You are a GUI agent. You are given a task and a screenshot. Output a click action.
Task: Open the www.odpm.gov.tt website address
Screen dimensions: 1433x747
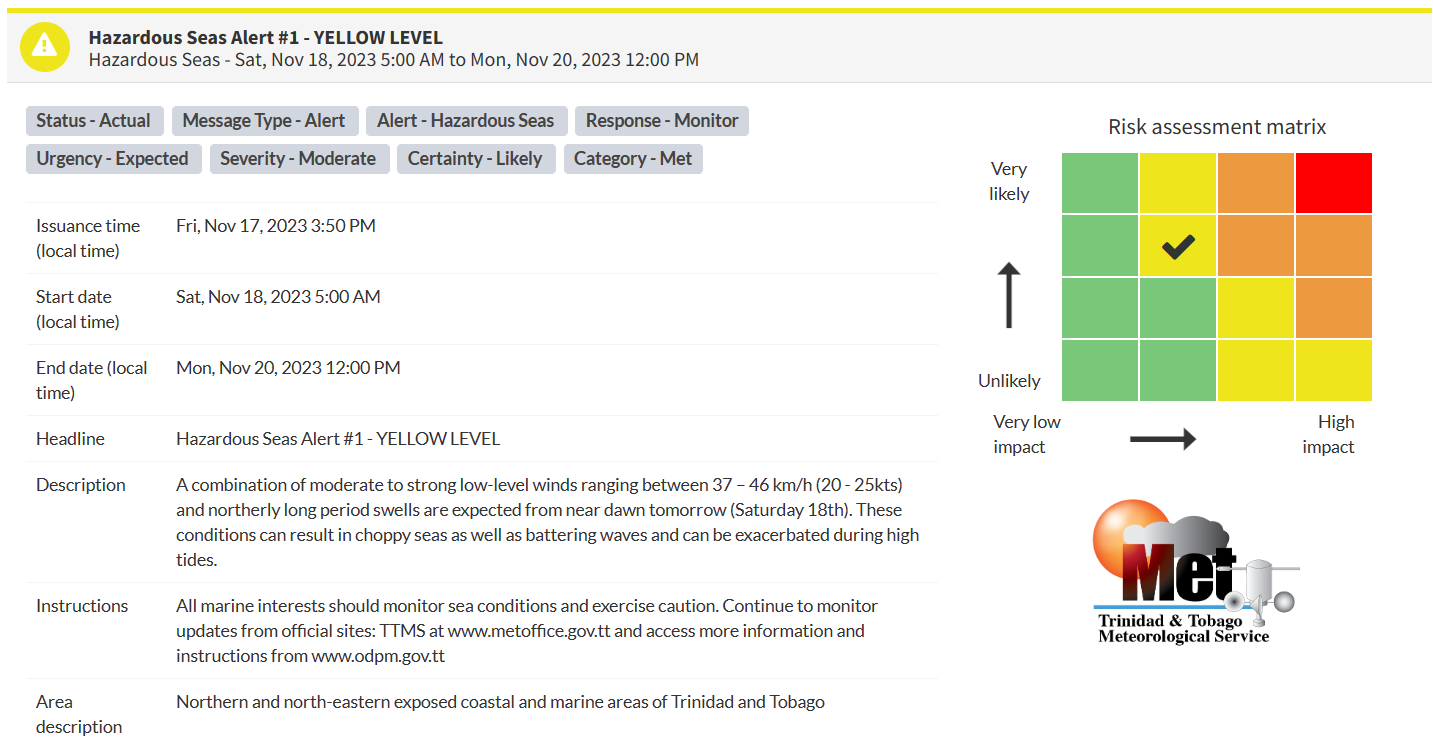pyautogui.click(x=378, y=656)
